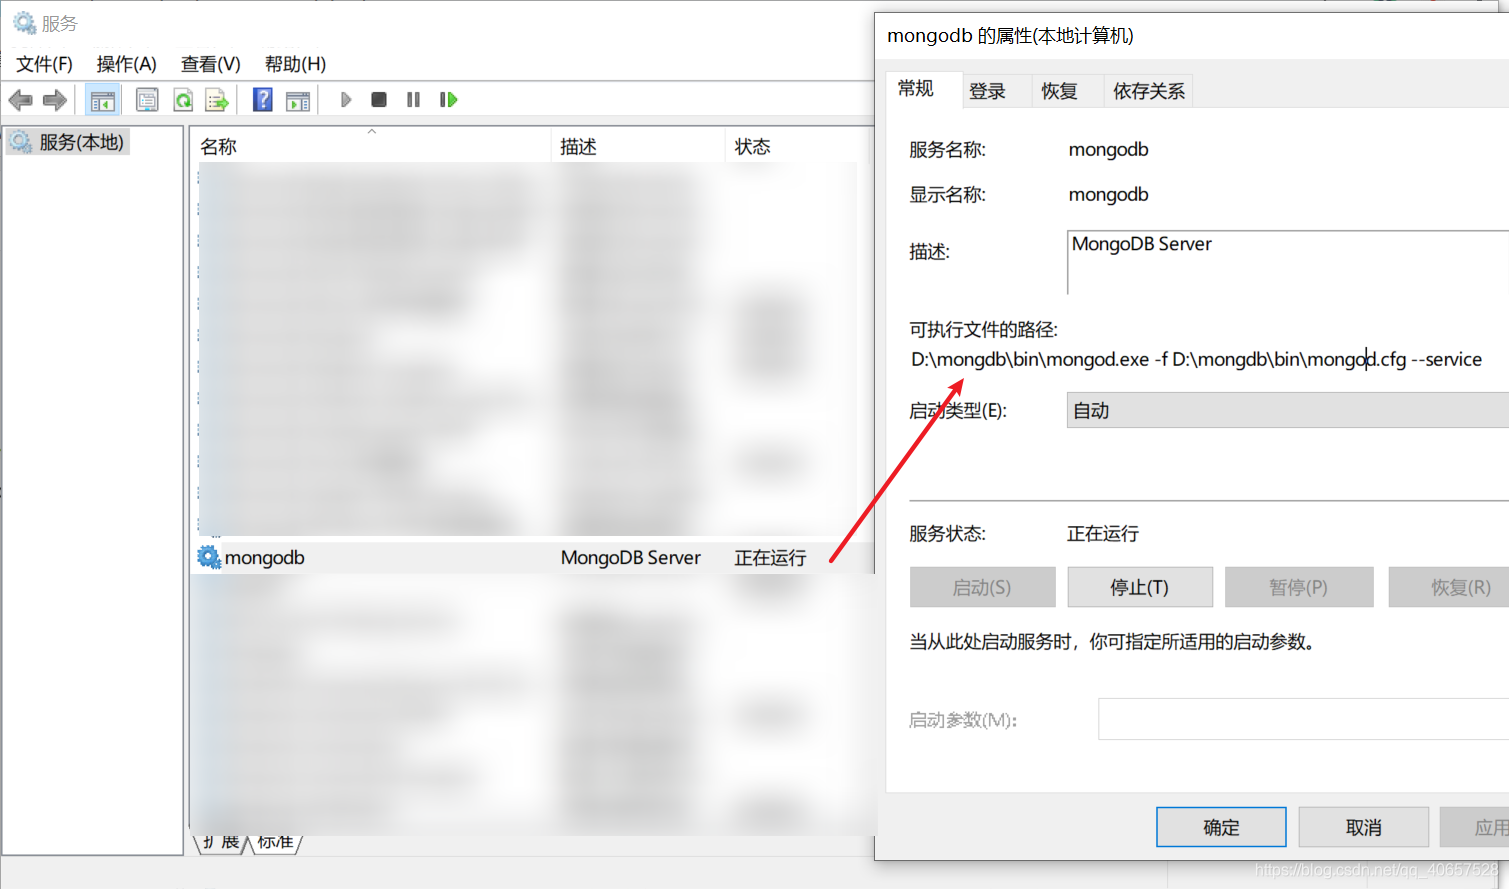Click the service name value mongodb
The width and height of the screenshot is (1509, 889).
pos(1108,150)
